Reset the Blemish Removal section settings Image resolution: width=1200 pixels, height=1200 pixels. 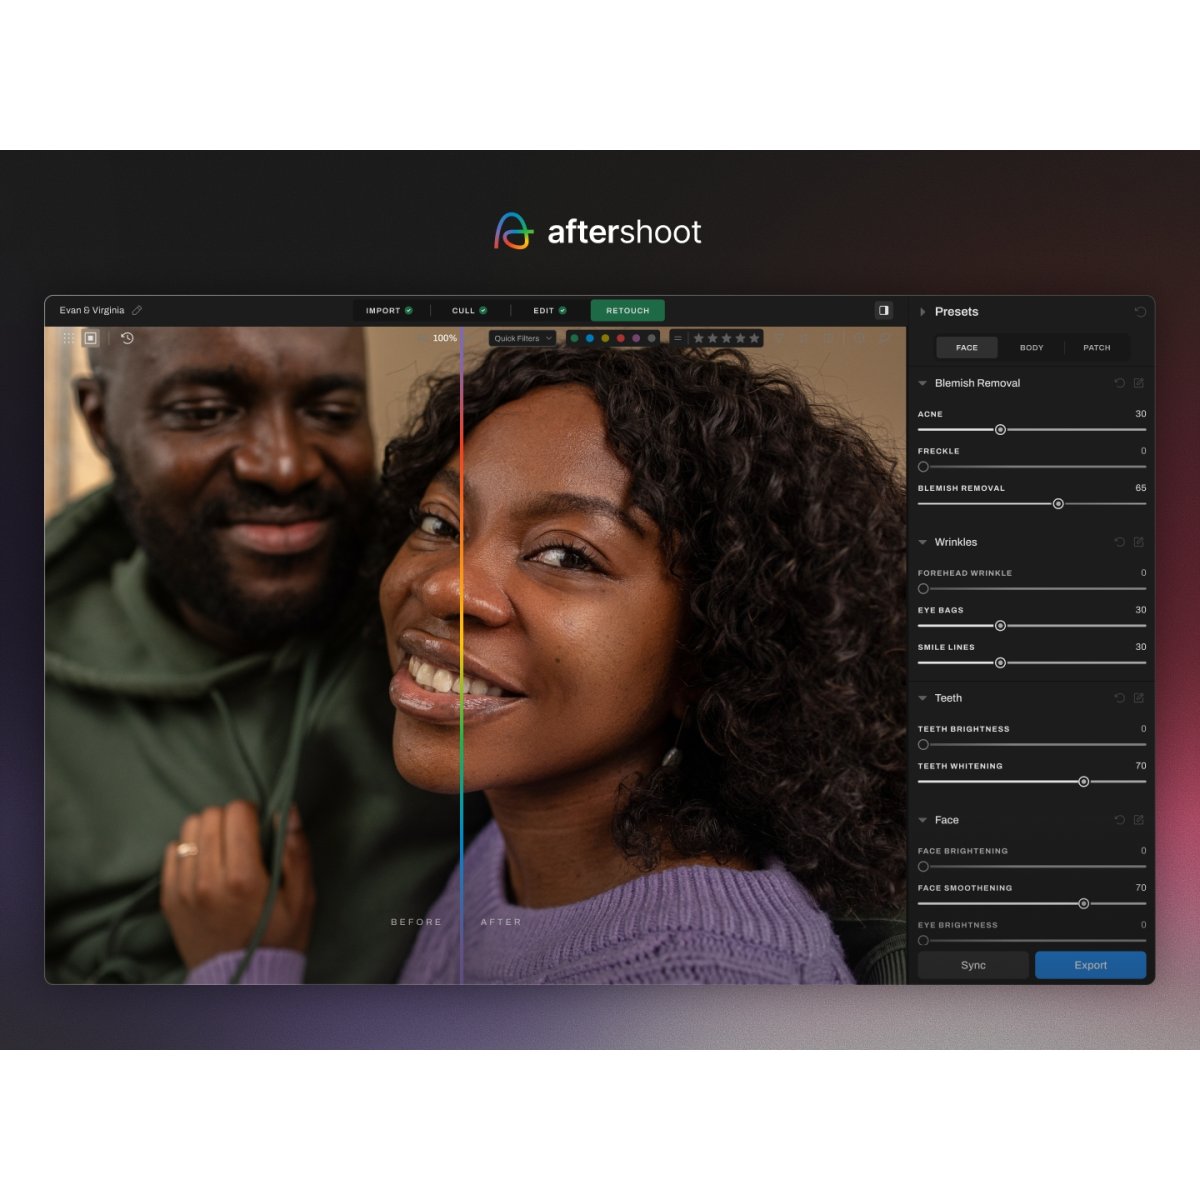point(1120,383)
